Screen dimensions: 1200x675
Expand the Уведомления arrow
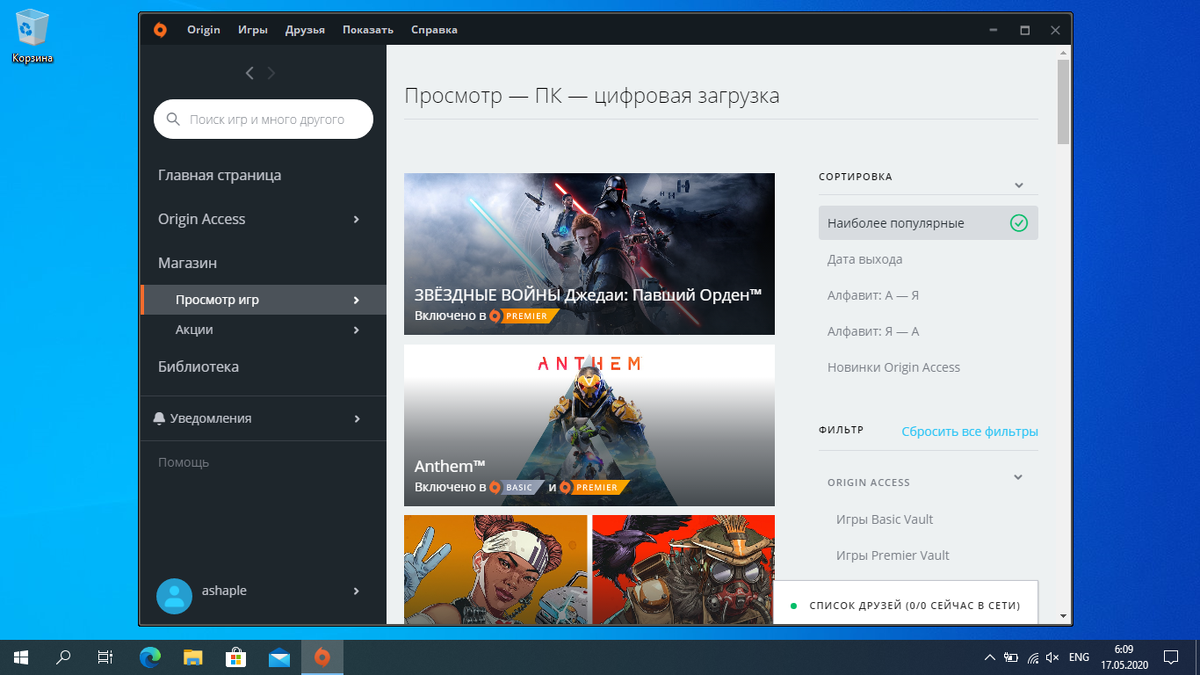(357, 419)
